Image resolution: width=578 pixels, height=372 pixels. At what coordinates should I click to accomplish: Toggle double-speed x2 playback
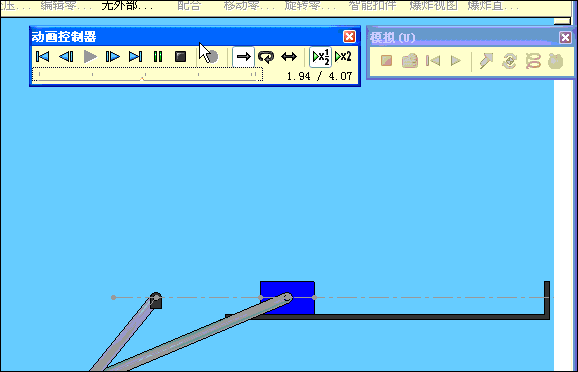pos(343,57)
